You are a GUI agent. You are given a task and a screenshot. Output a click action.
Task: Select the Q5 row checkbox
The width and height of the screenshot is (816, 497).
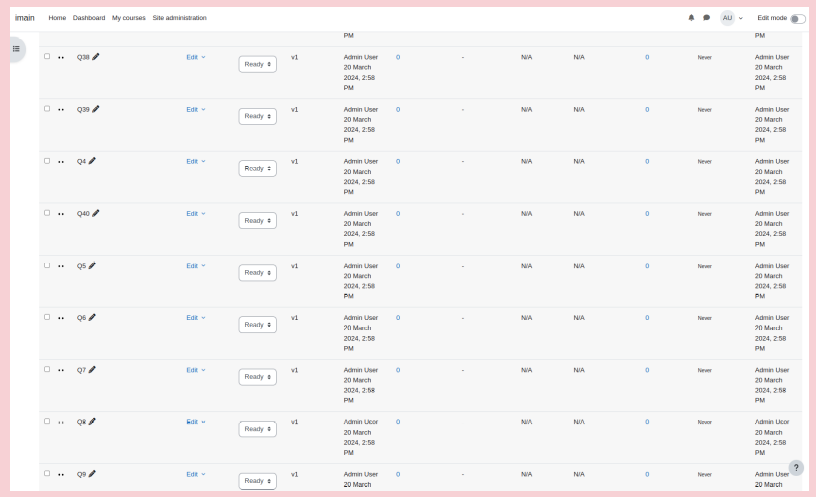[x=47, y=265]
